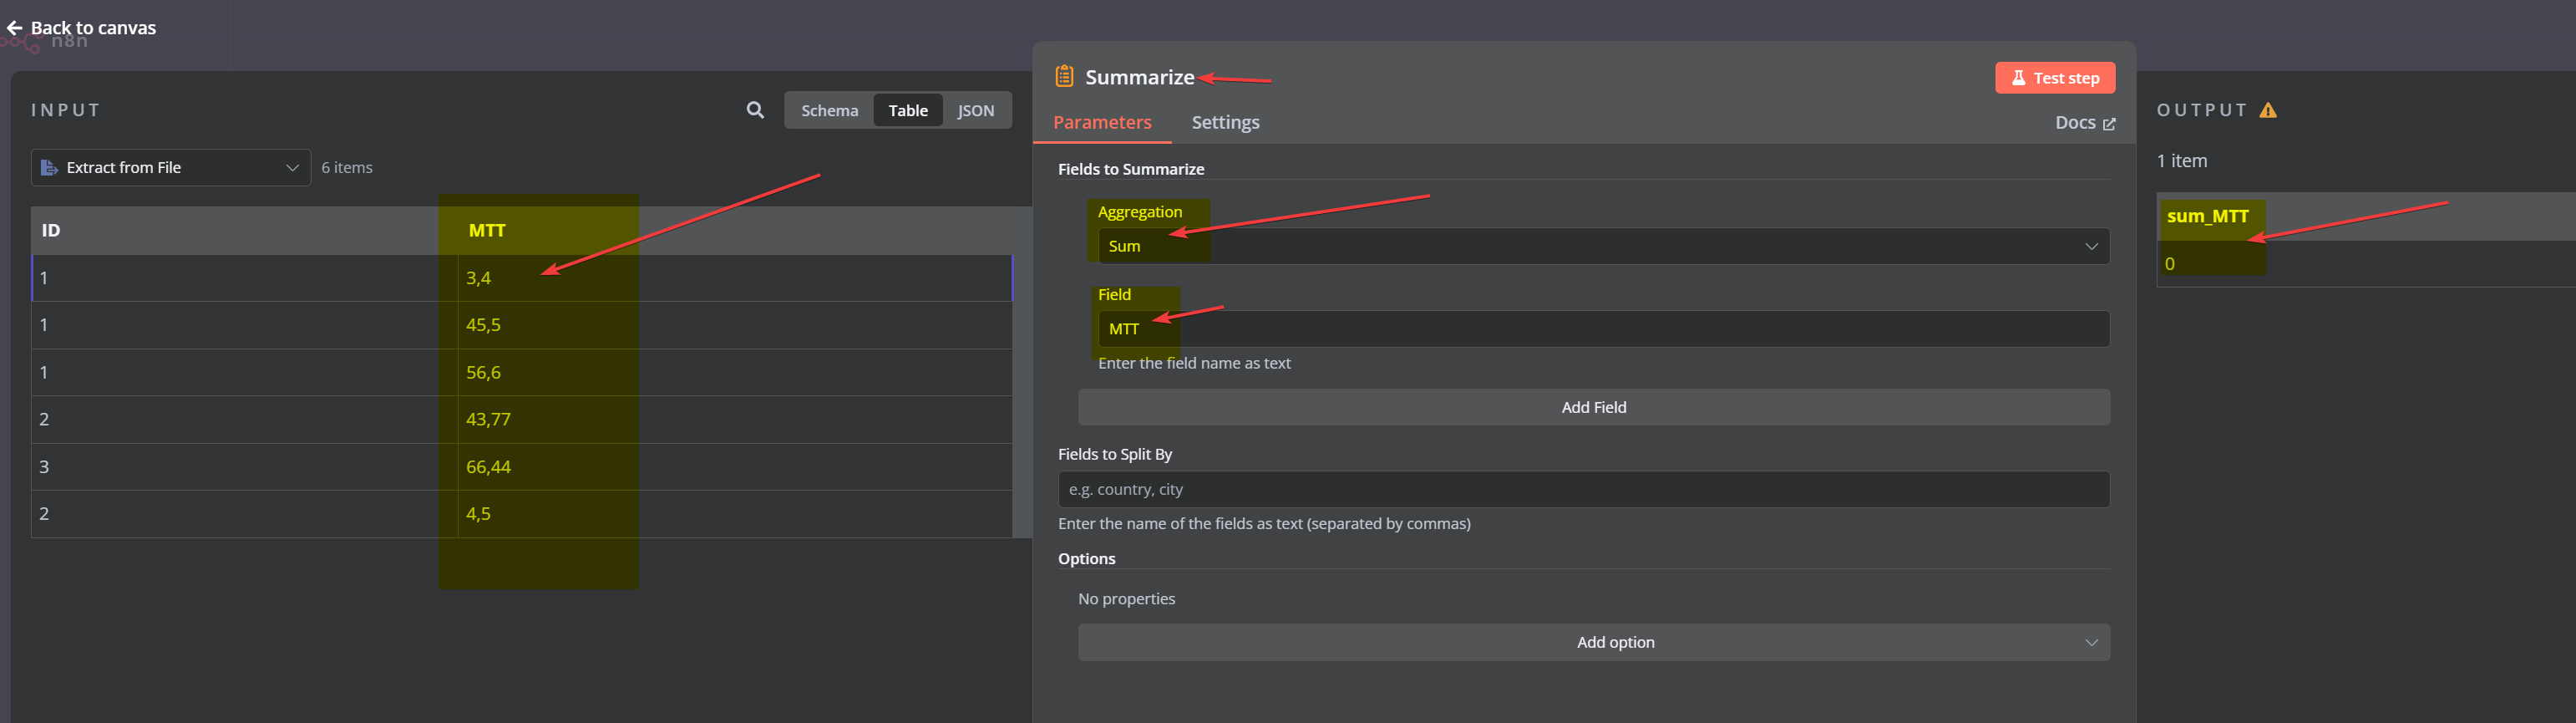The width and height of the screenshot is (2576, 723).
Task: Open Docs external link
Action: pos(2084,123)
